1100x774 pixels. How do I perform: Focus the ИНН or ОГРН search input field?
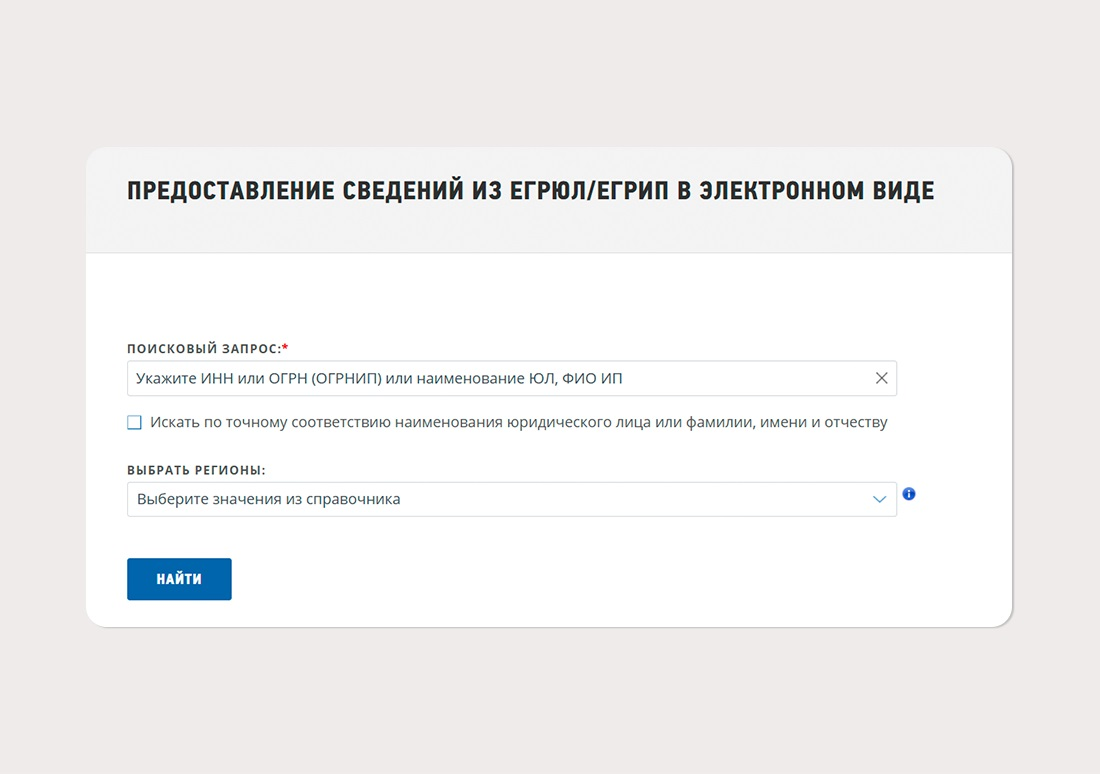pos(511,378)
